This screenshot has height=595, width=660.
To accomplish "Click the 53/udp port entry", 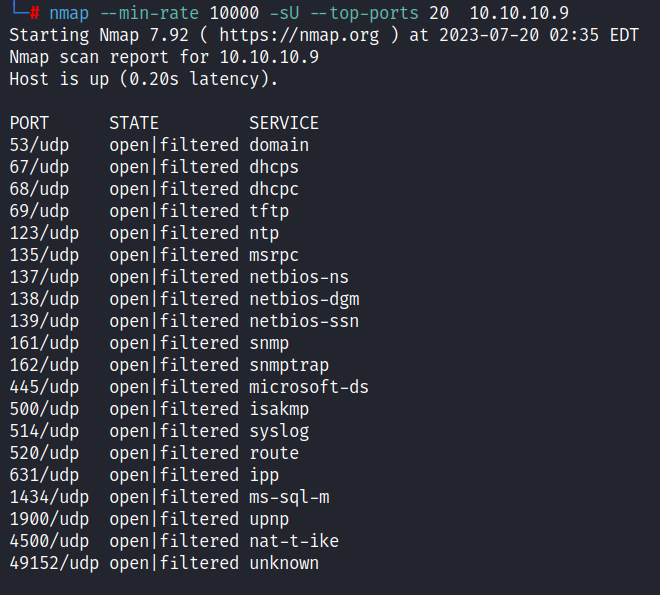I will (x=39, y=145).
